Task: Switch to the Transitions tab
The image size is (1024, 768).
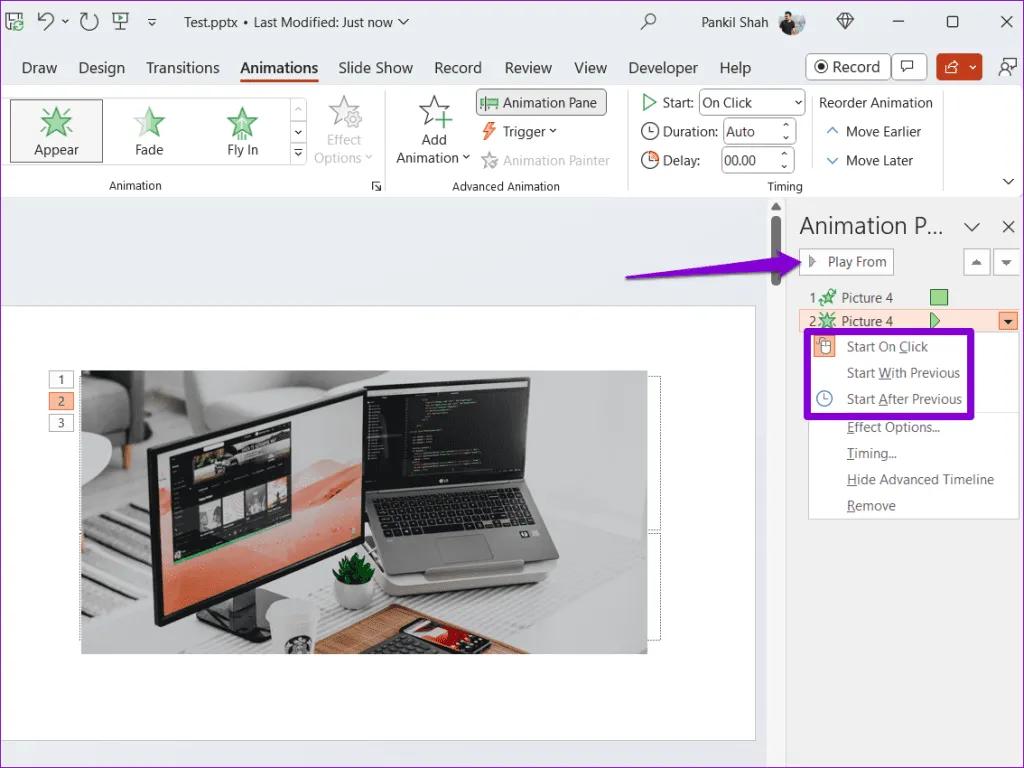Action: (x=182, y=68)
